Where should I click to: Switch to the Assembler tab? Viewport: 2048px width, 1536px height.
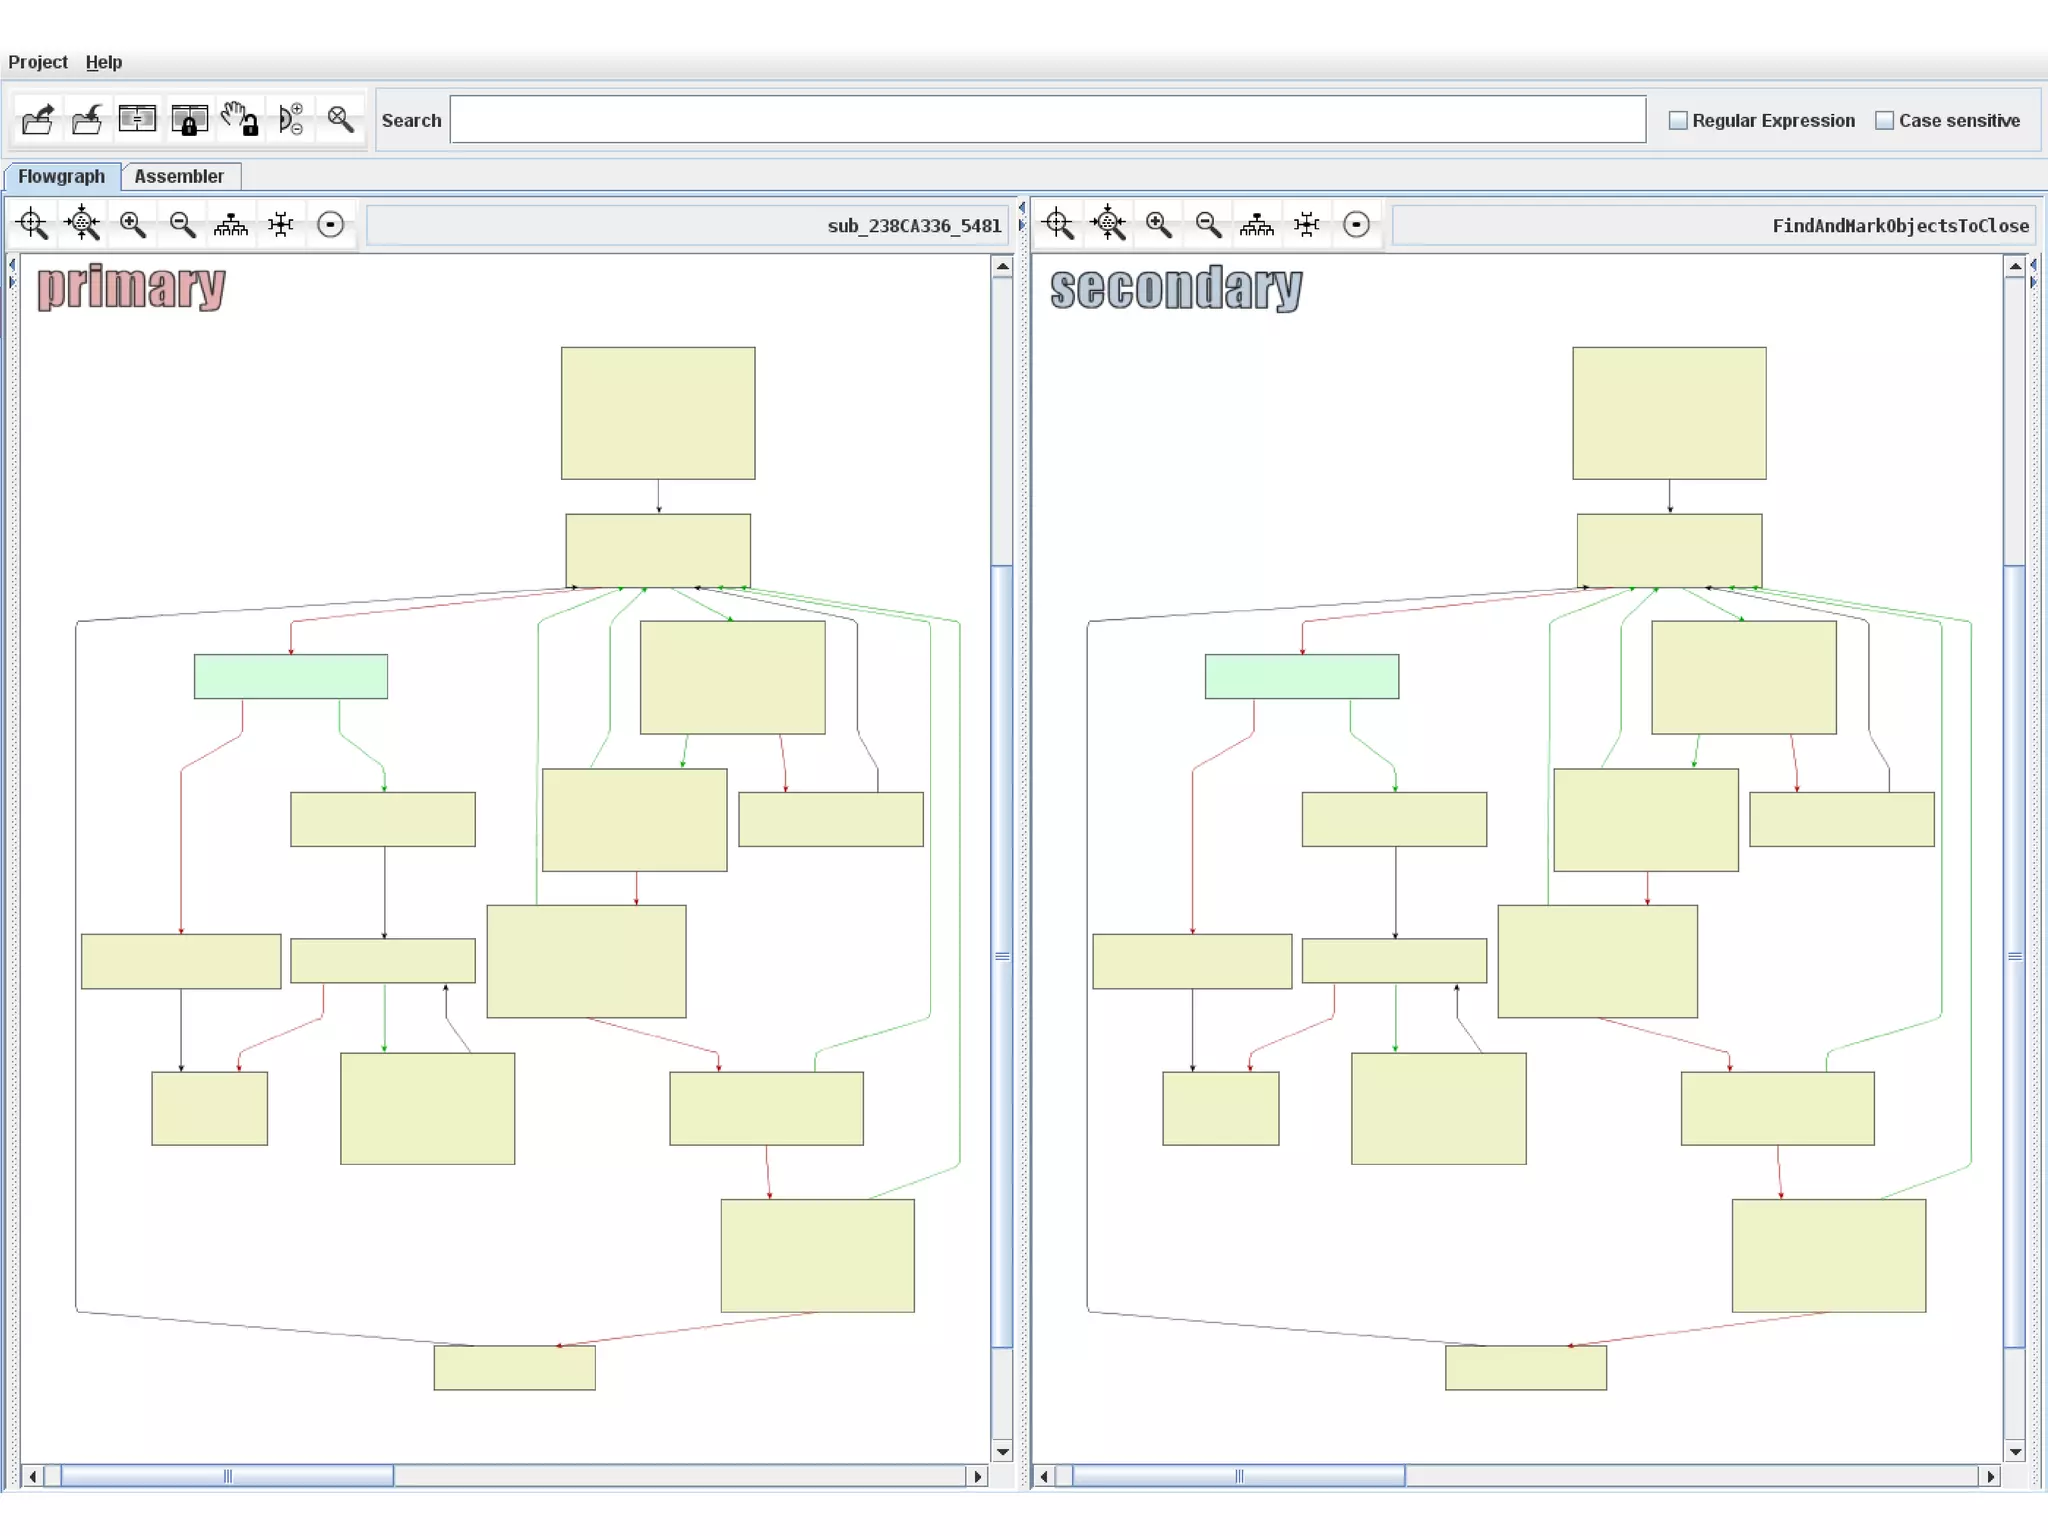(179, 176)
